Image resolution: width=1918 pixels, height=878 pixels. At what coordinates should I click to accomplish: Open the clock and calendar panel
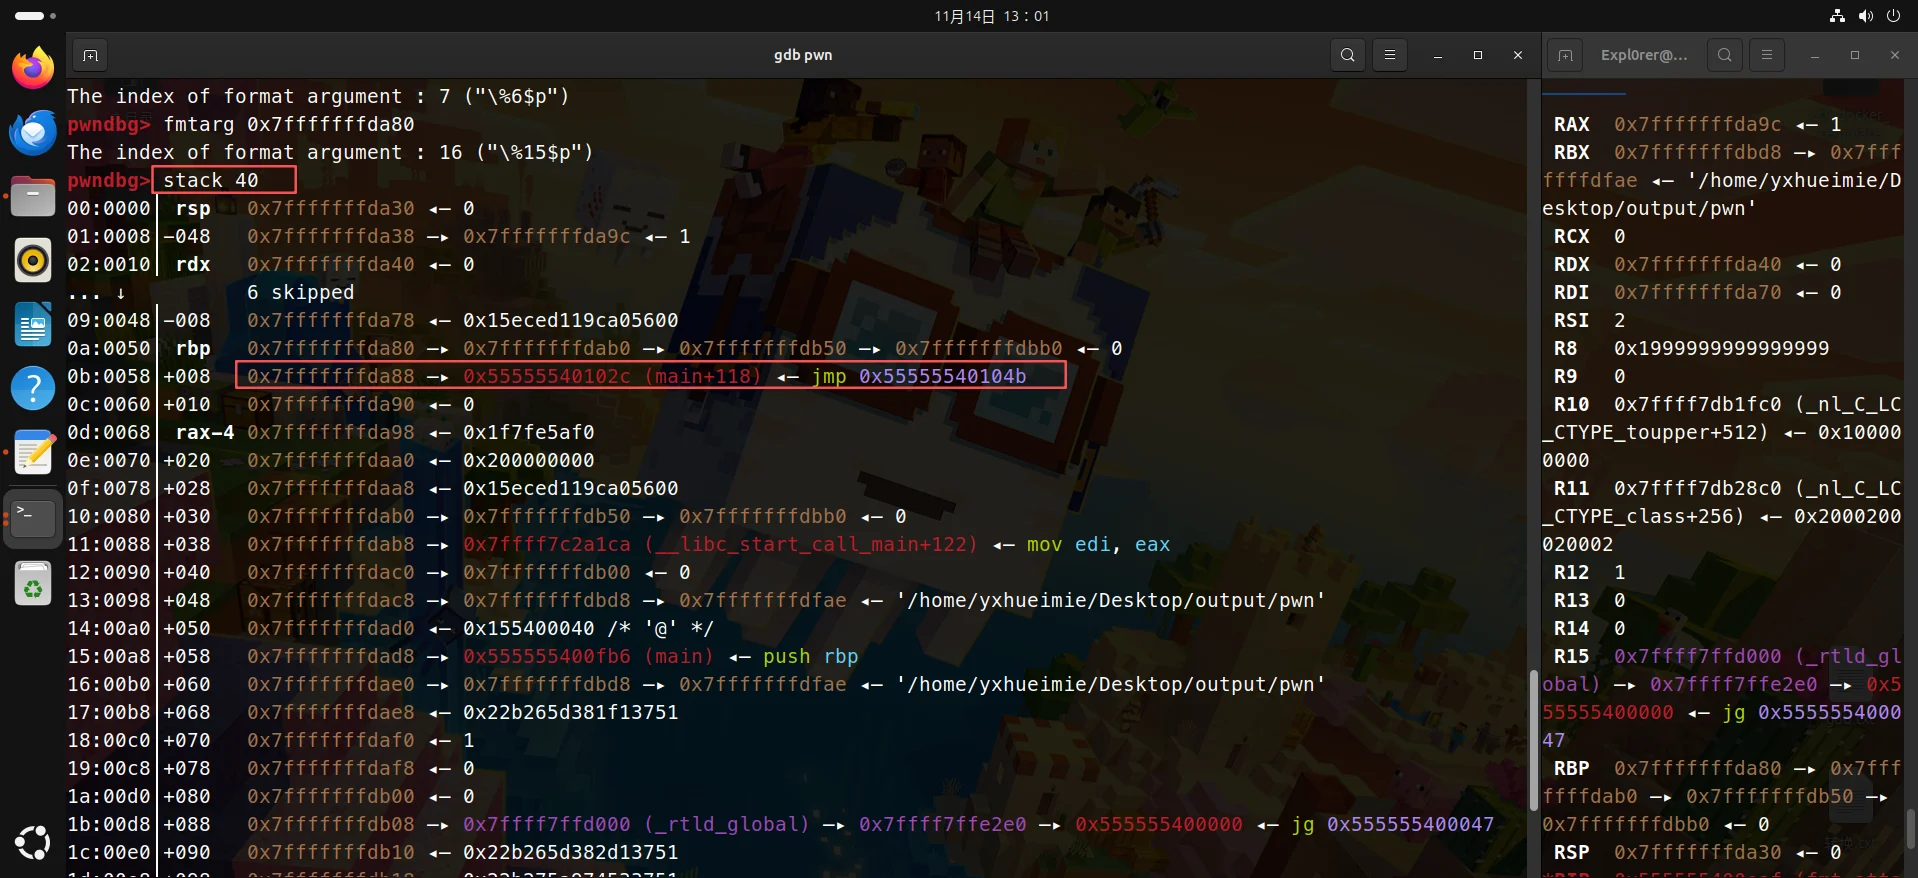click(x=991, y=16)
